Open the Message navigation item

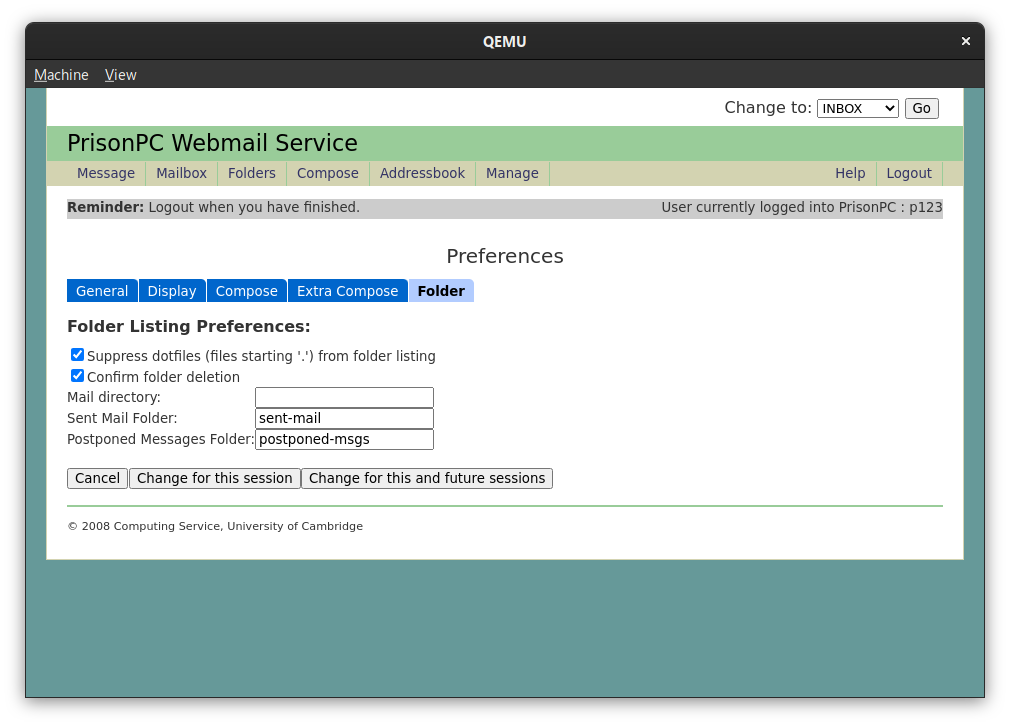pyautogui.click(x=106, y=173)
